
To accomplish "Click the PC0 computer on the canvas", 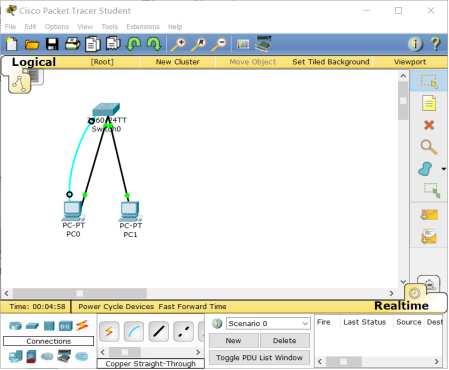I will point(72,211).
